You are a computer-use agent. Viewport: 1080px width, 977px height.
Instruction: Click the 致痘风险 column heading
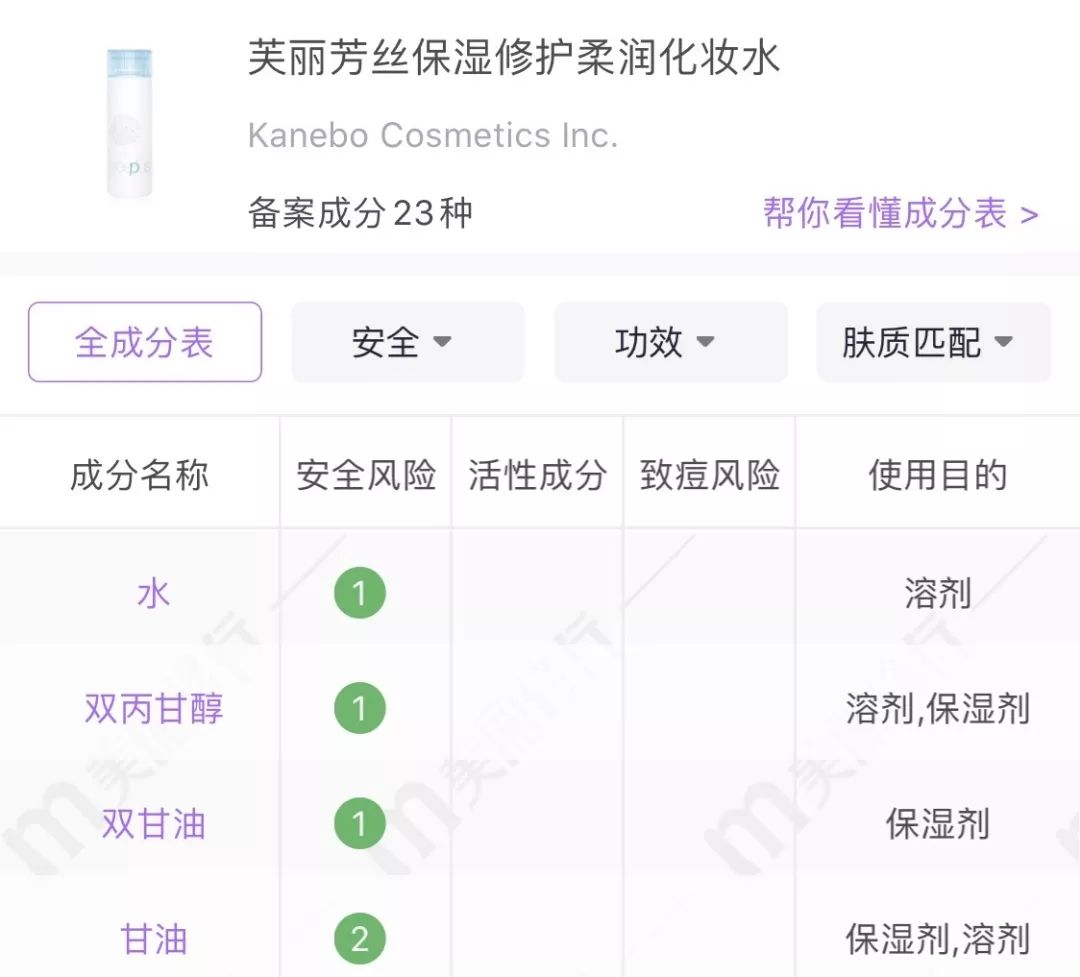click(708, 475)
